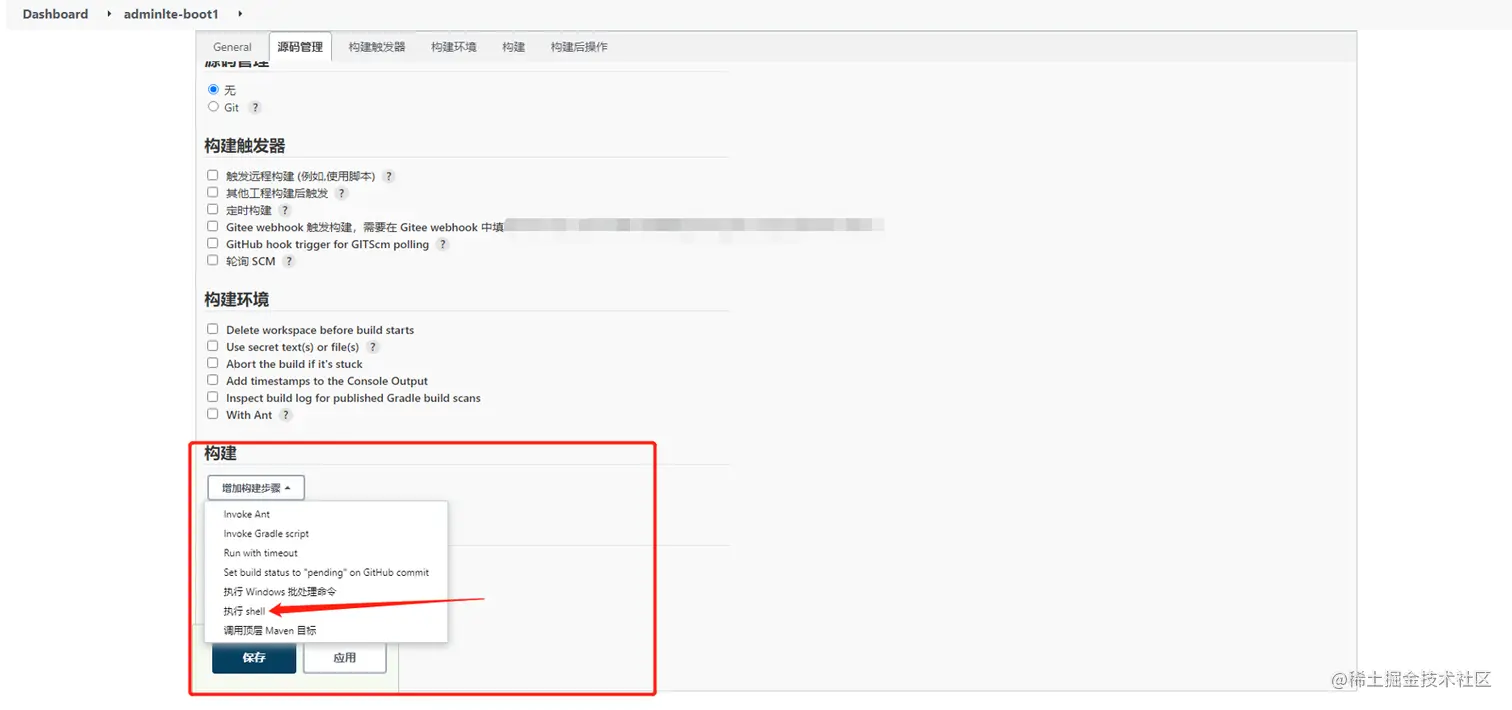Open help for 触发远程构建 option
The height and width of the screenshot is (710, 1512).
click(x=389, y=176)
